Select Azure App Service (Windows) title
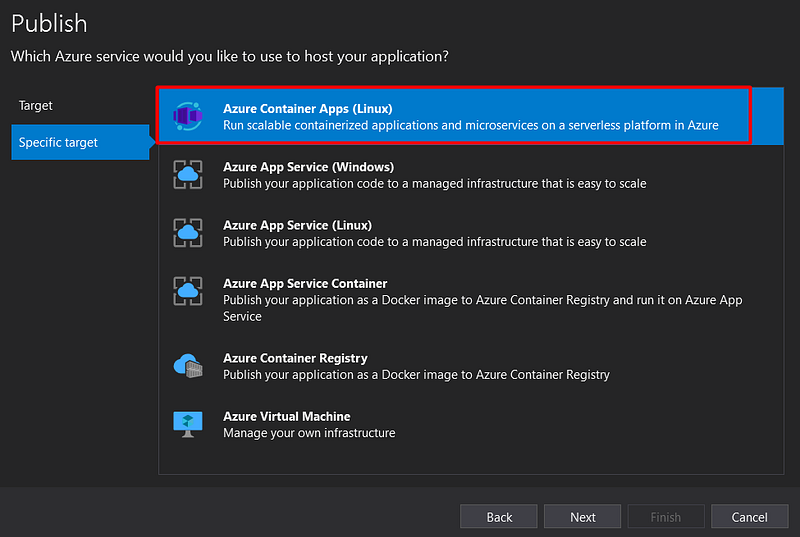The image size is (800, 537). coord(309,167)
